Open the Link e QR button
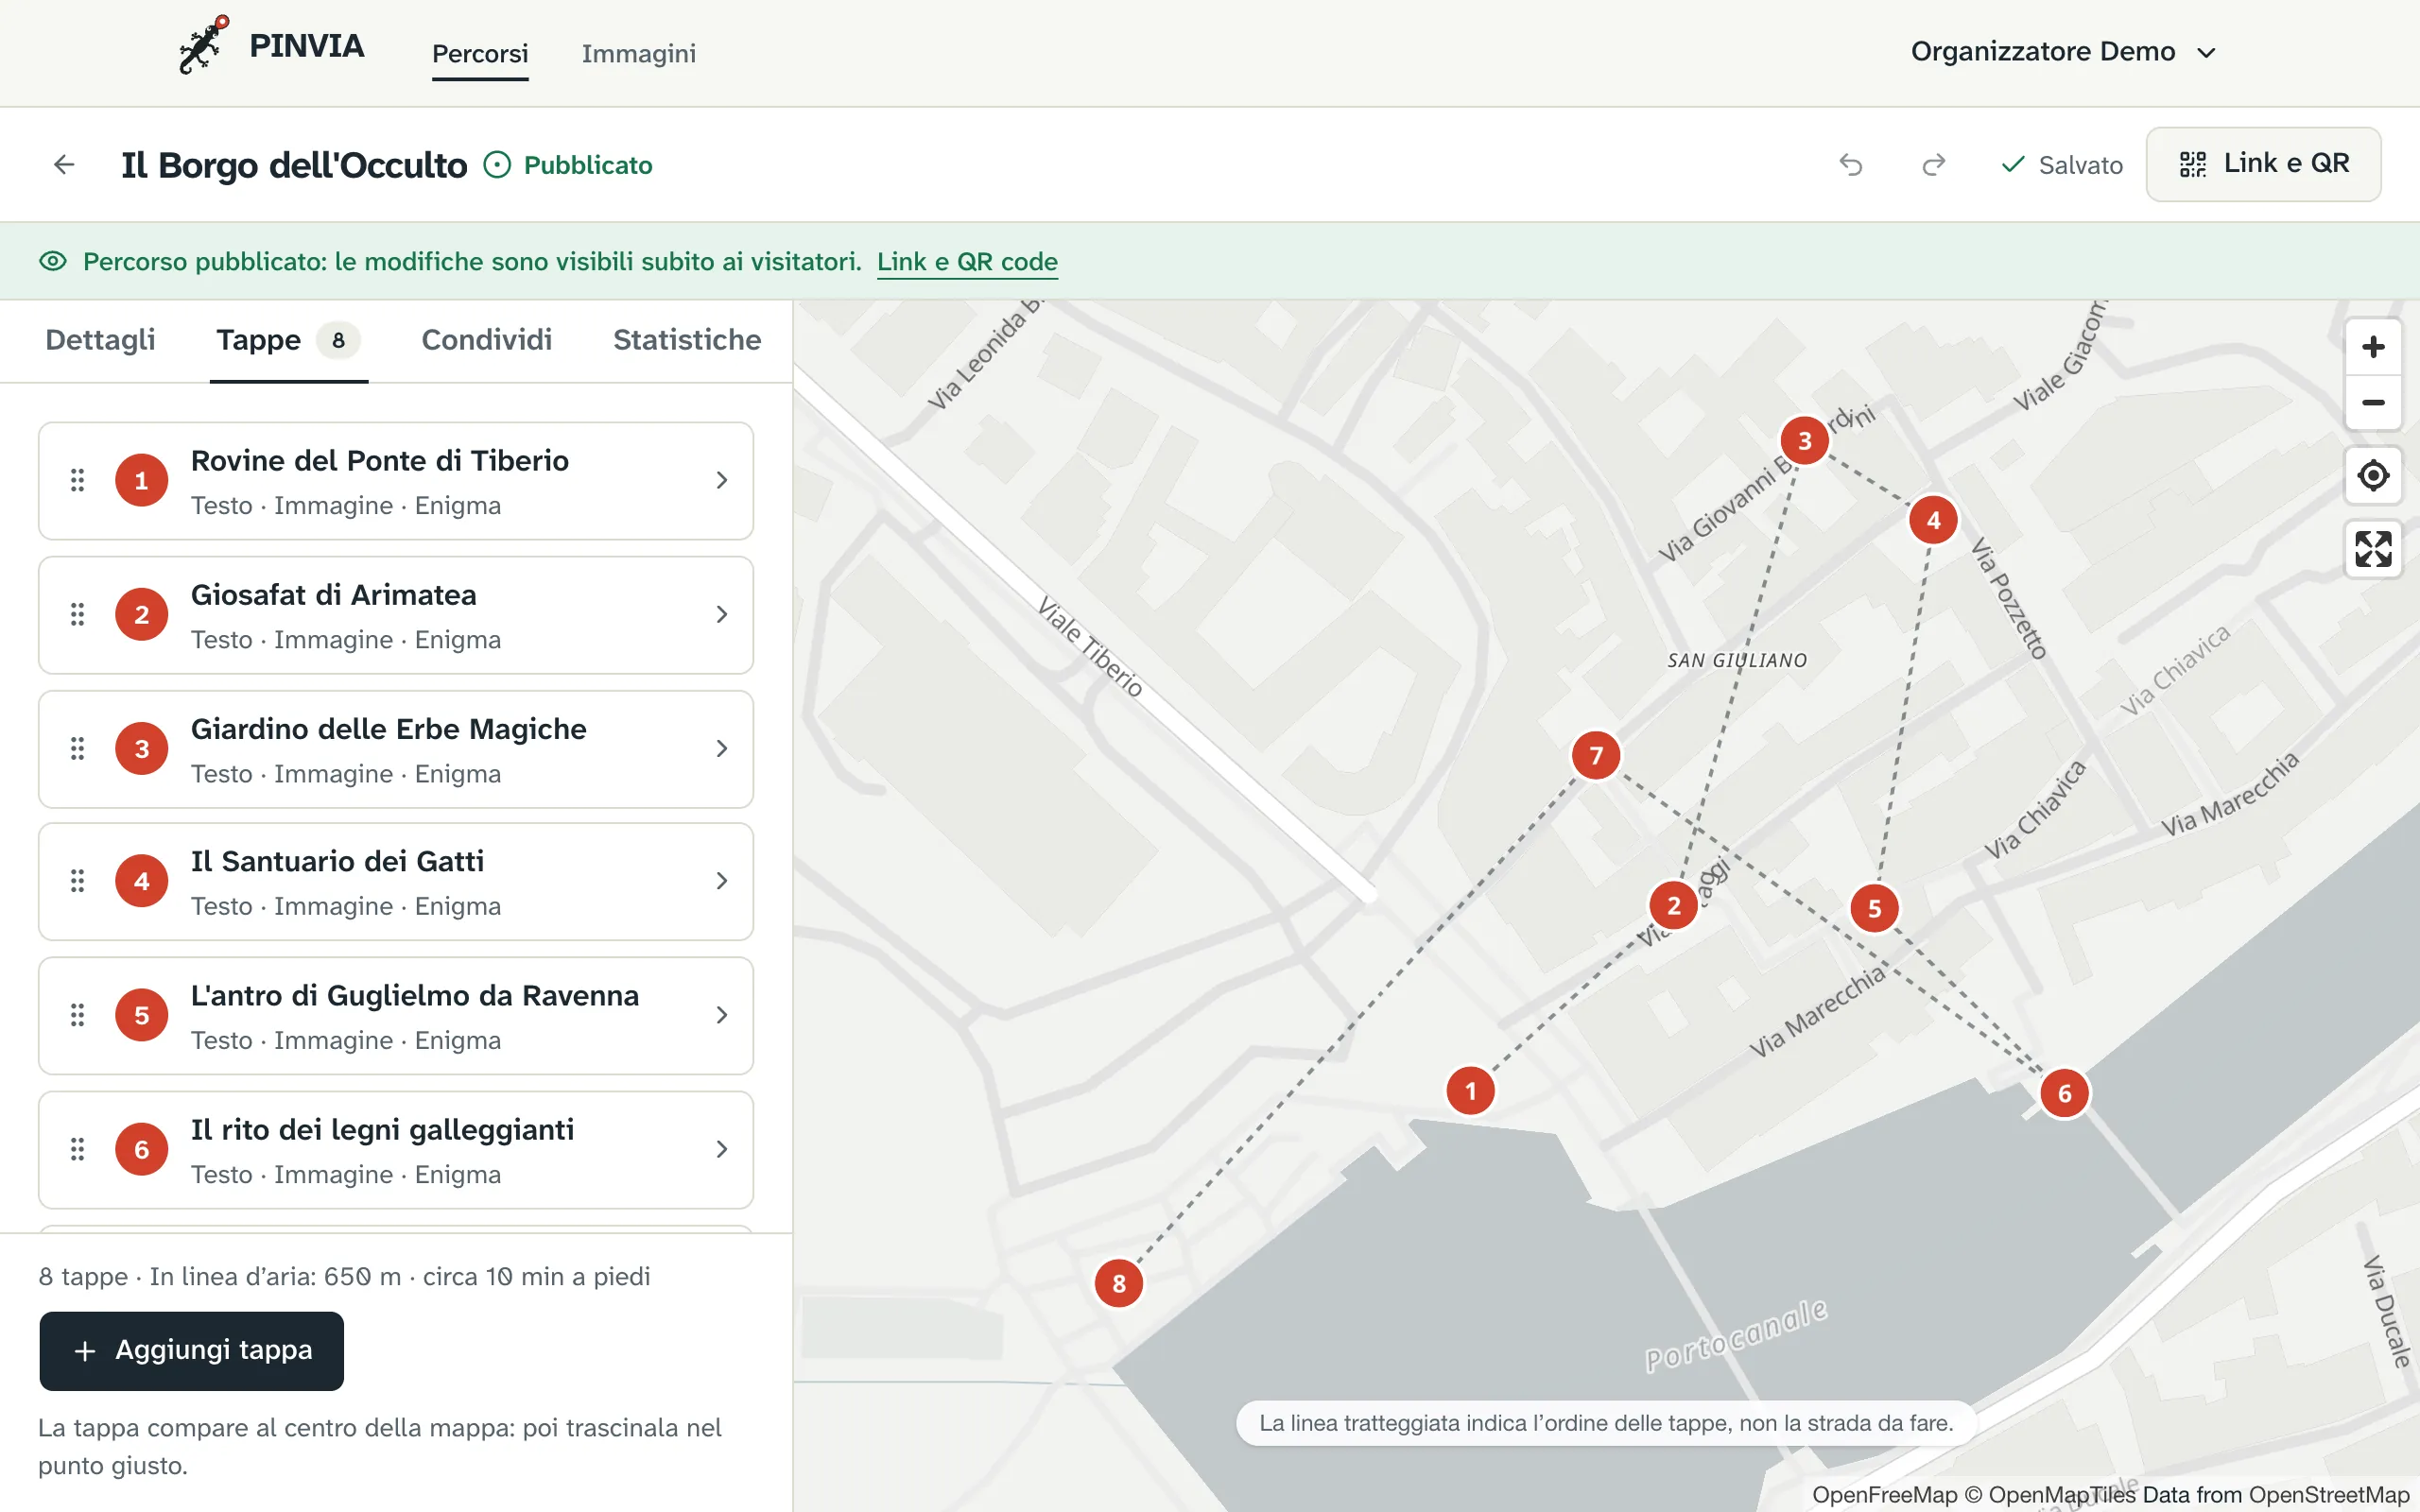Screen dimensions: 2420x1512 pyautogui.click(x=2263, y=164)
